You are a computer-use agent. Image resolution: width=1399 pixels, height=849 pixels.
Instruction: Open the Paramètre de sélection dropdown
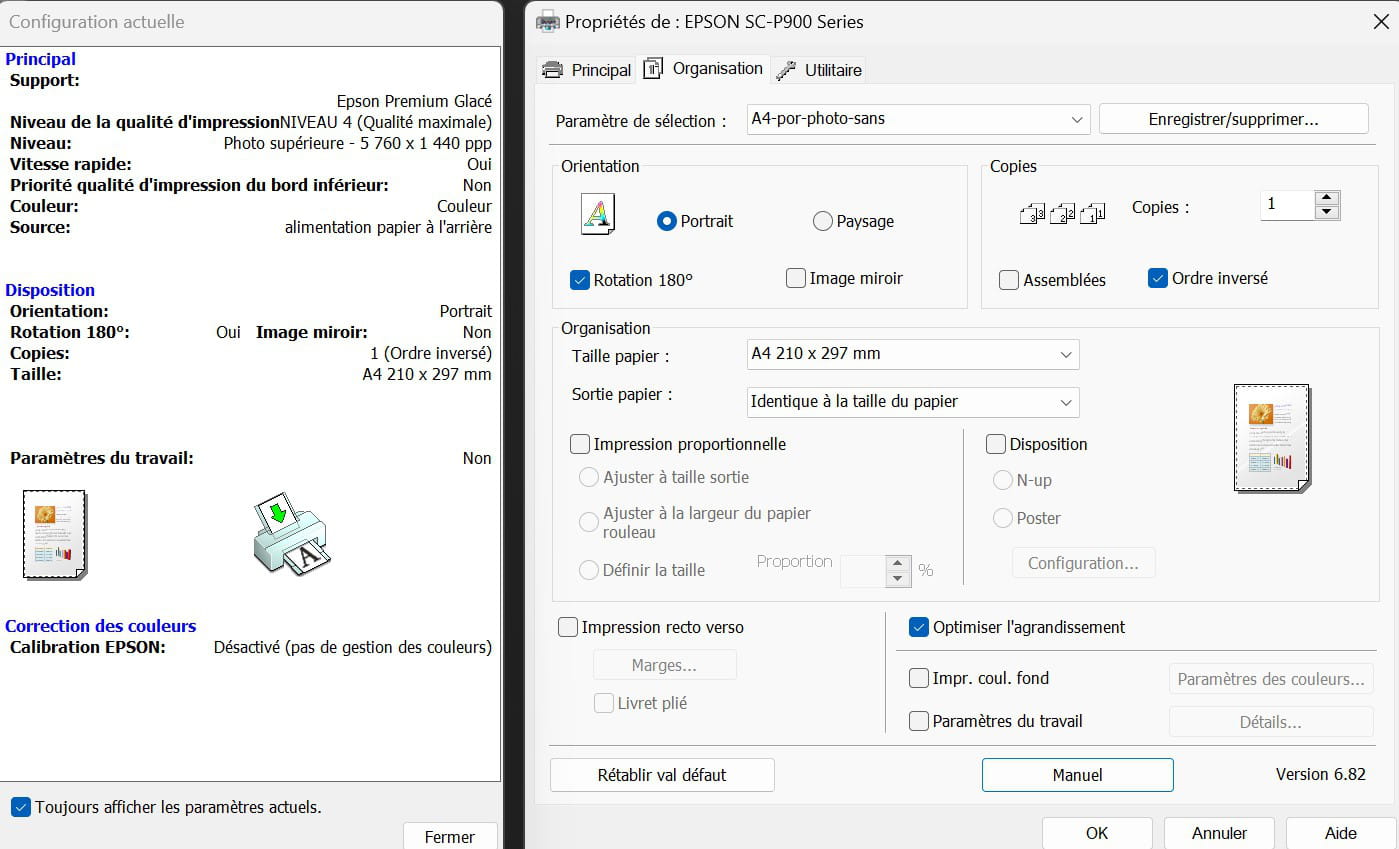[918, 119]
